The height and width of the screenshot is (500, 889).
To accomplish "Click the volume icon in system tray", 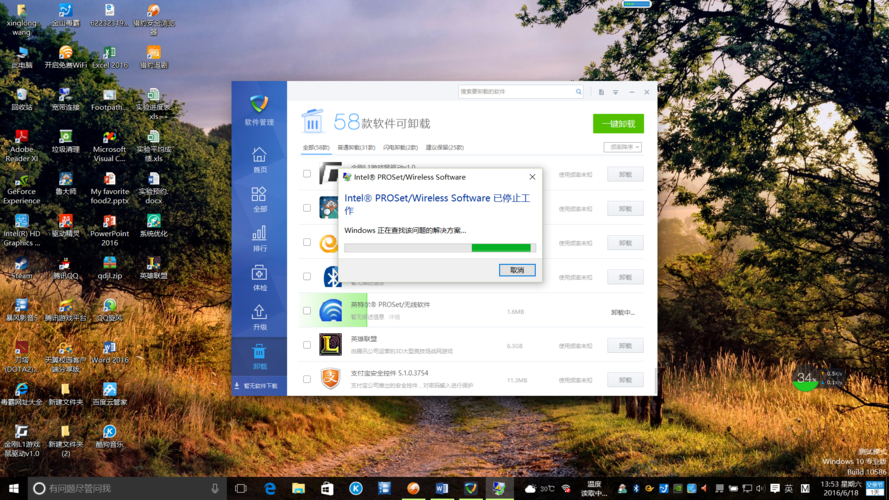I will coord(760,488).
